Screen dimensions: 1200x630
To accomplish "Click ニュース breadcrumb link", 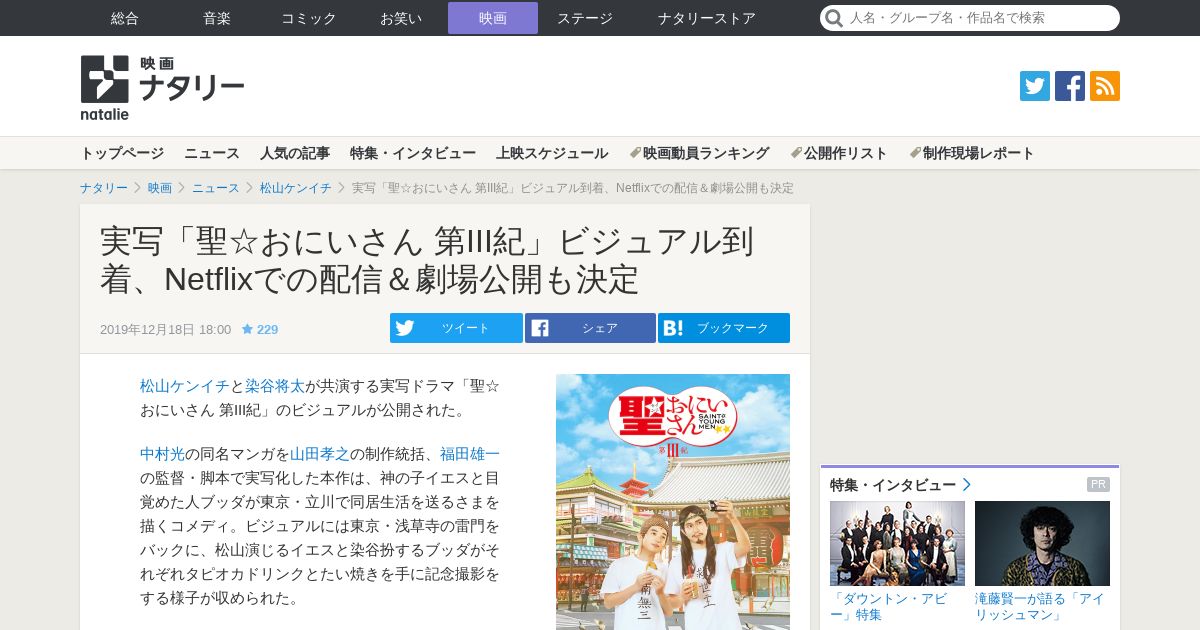I will click(x=216, y=188).
